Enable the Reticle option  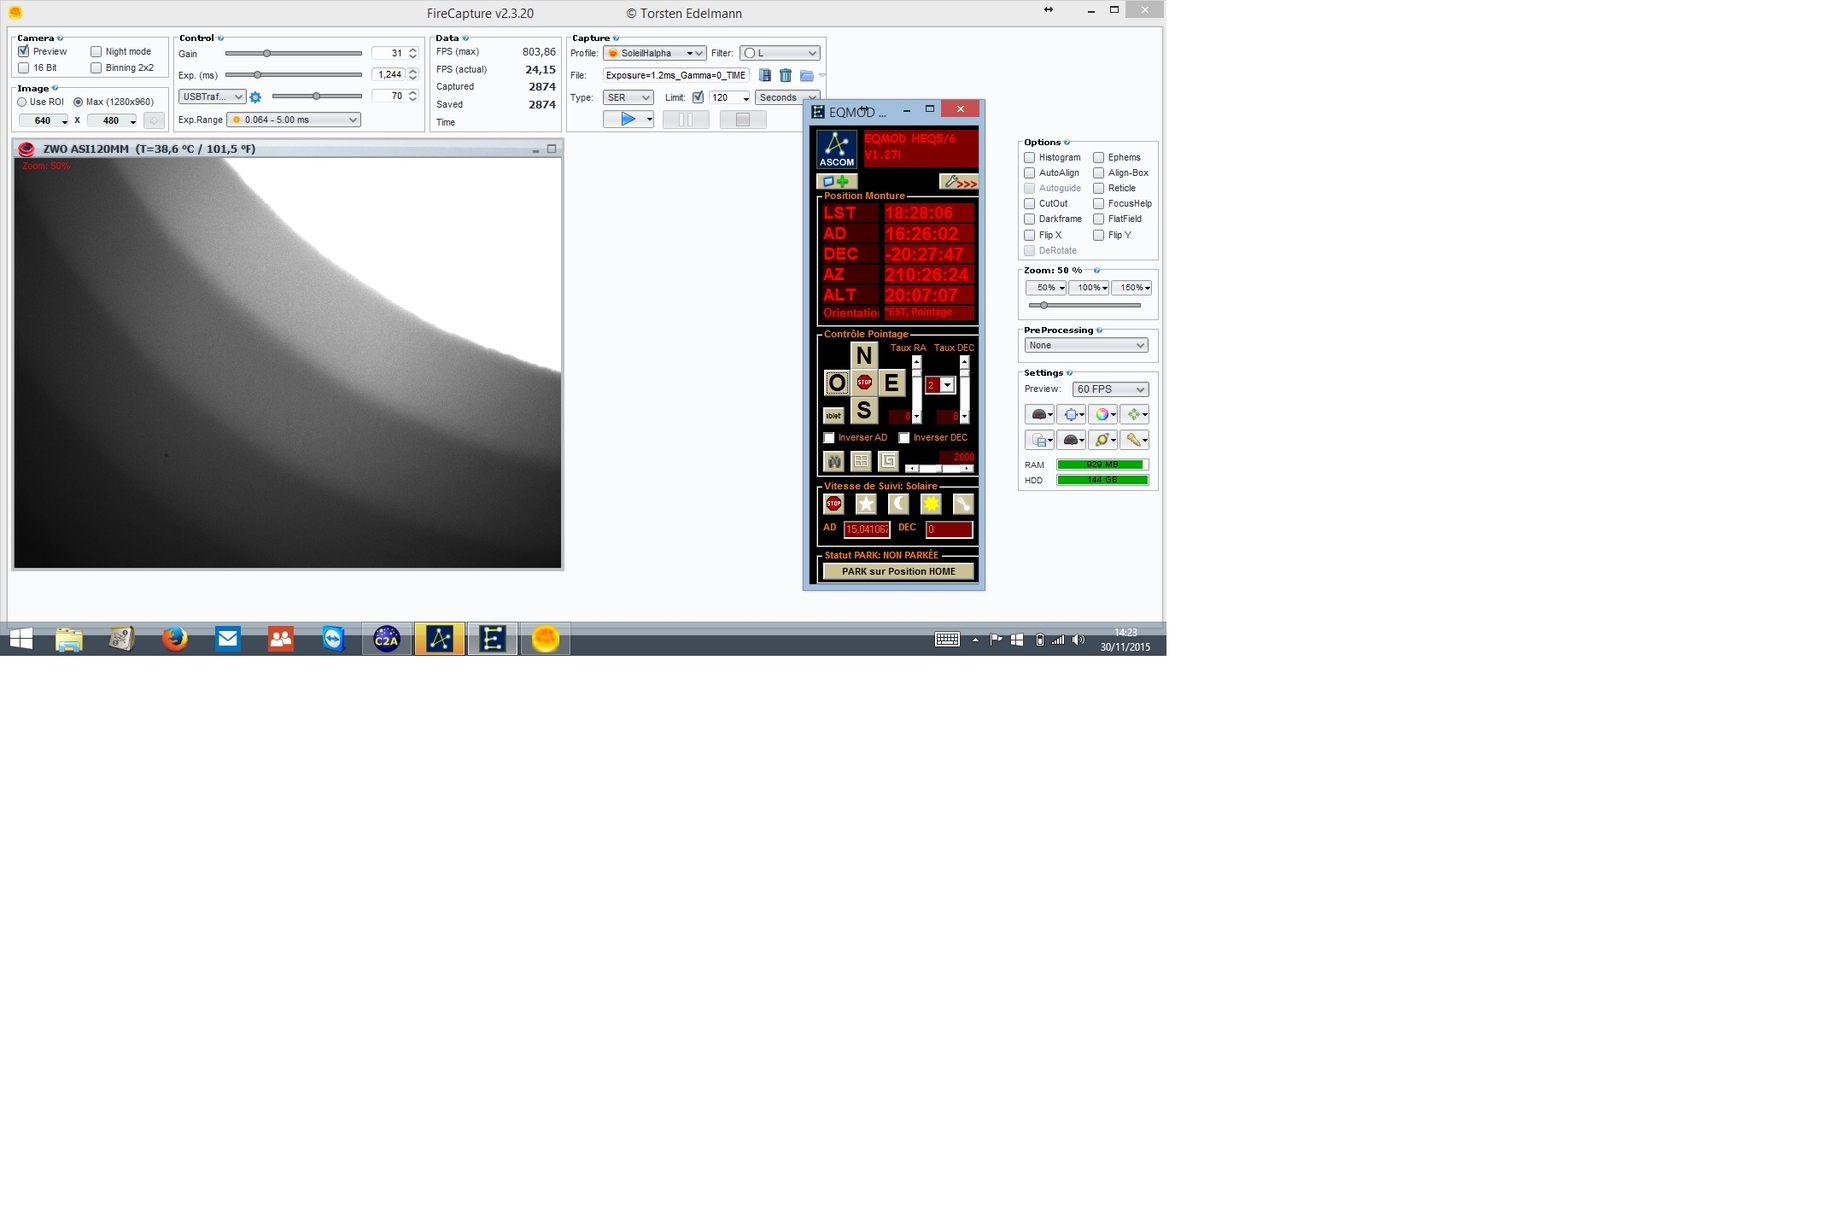click(1098, 188)
